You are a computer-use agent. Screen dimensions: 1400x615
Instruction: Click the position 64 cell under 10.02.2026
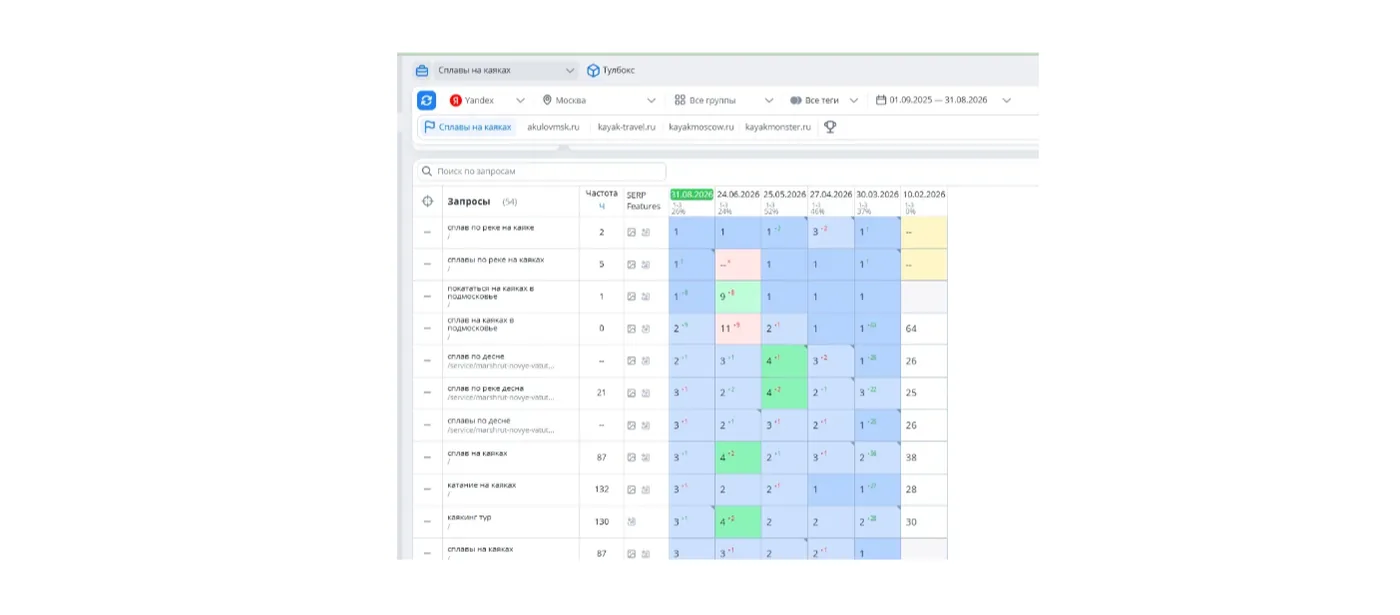[924, 329]
